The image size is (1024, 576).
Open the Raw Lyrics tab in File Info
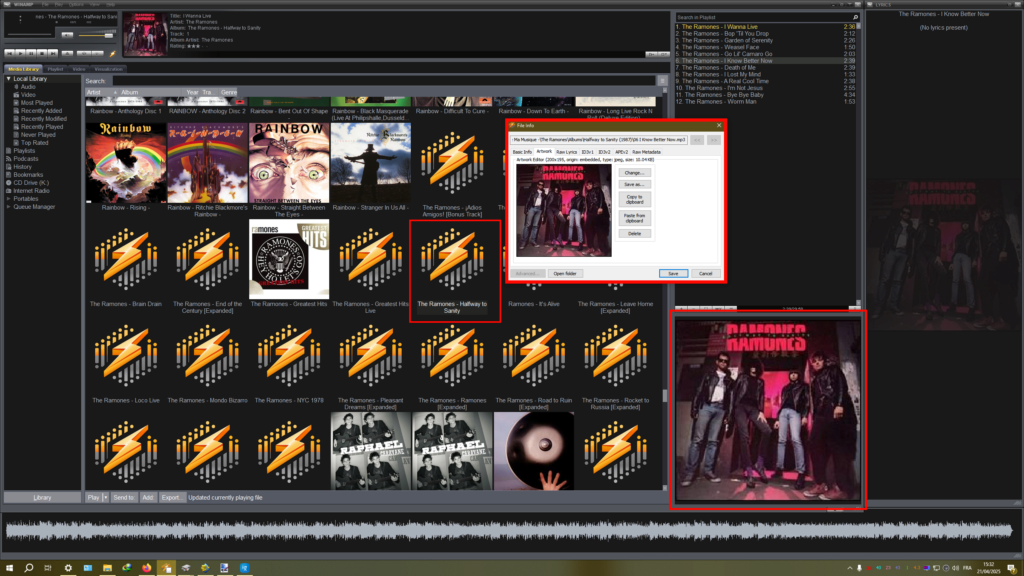click(566, 152)
